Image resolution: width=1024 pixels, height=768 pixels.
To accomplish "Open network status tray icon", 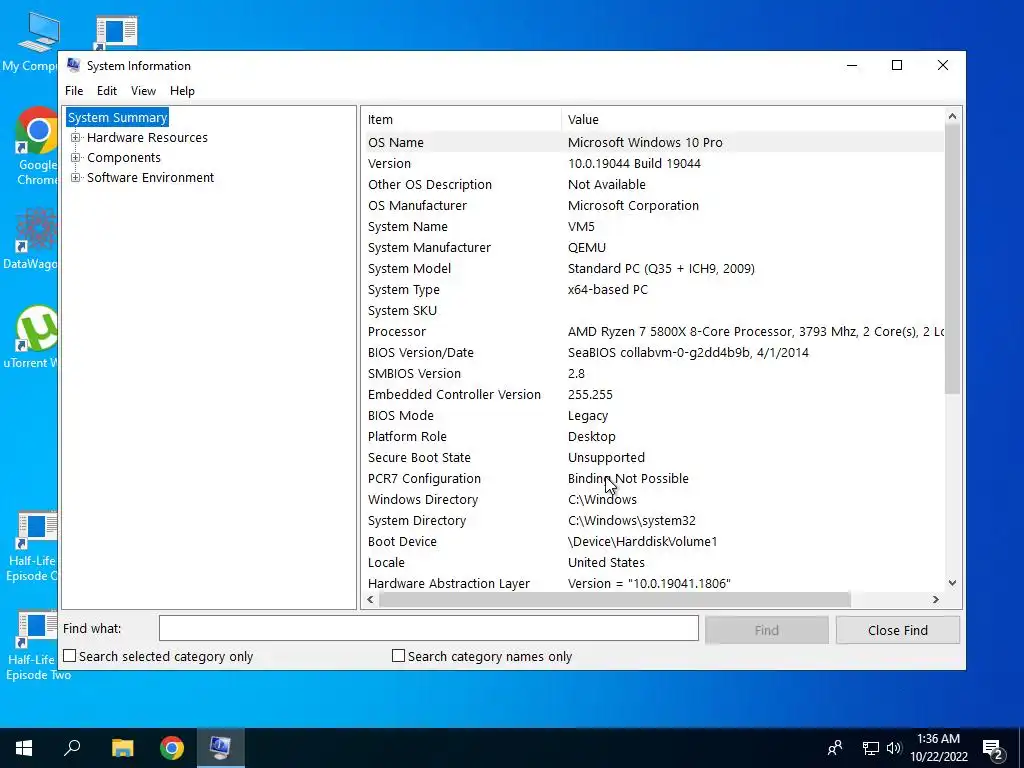I will pyautogui.click(x=871, y=748).
